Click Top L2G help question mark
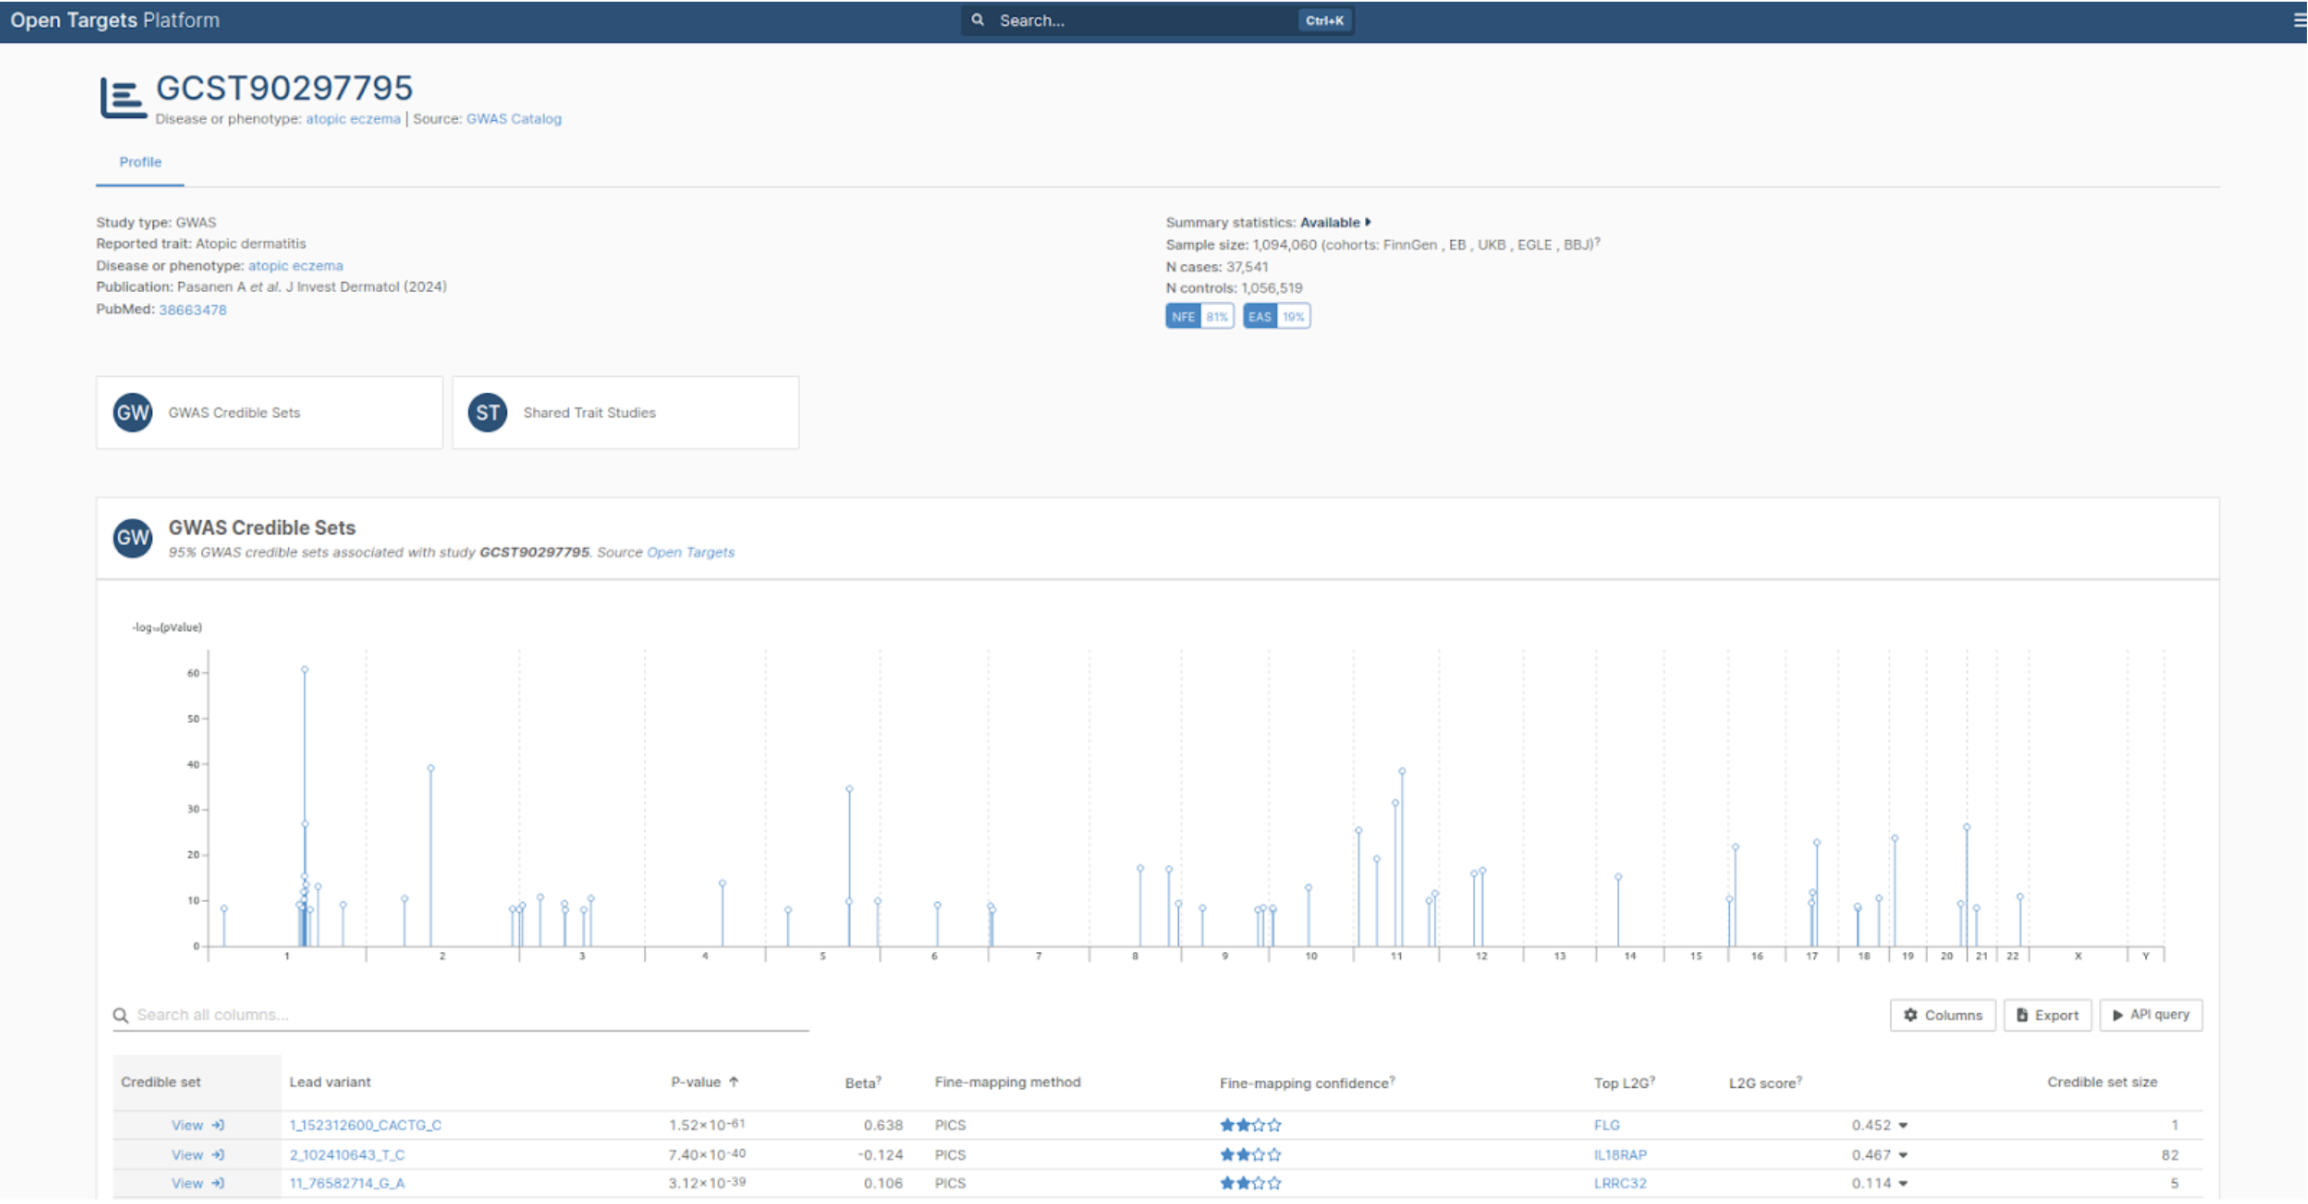This screenshot has height=1204, width=2308. point(1652,1079)
